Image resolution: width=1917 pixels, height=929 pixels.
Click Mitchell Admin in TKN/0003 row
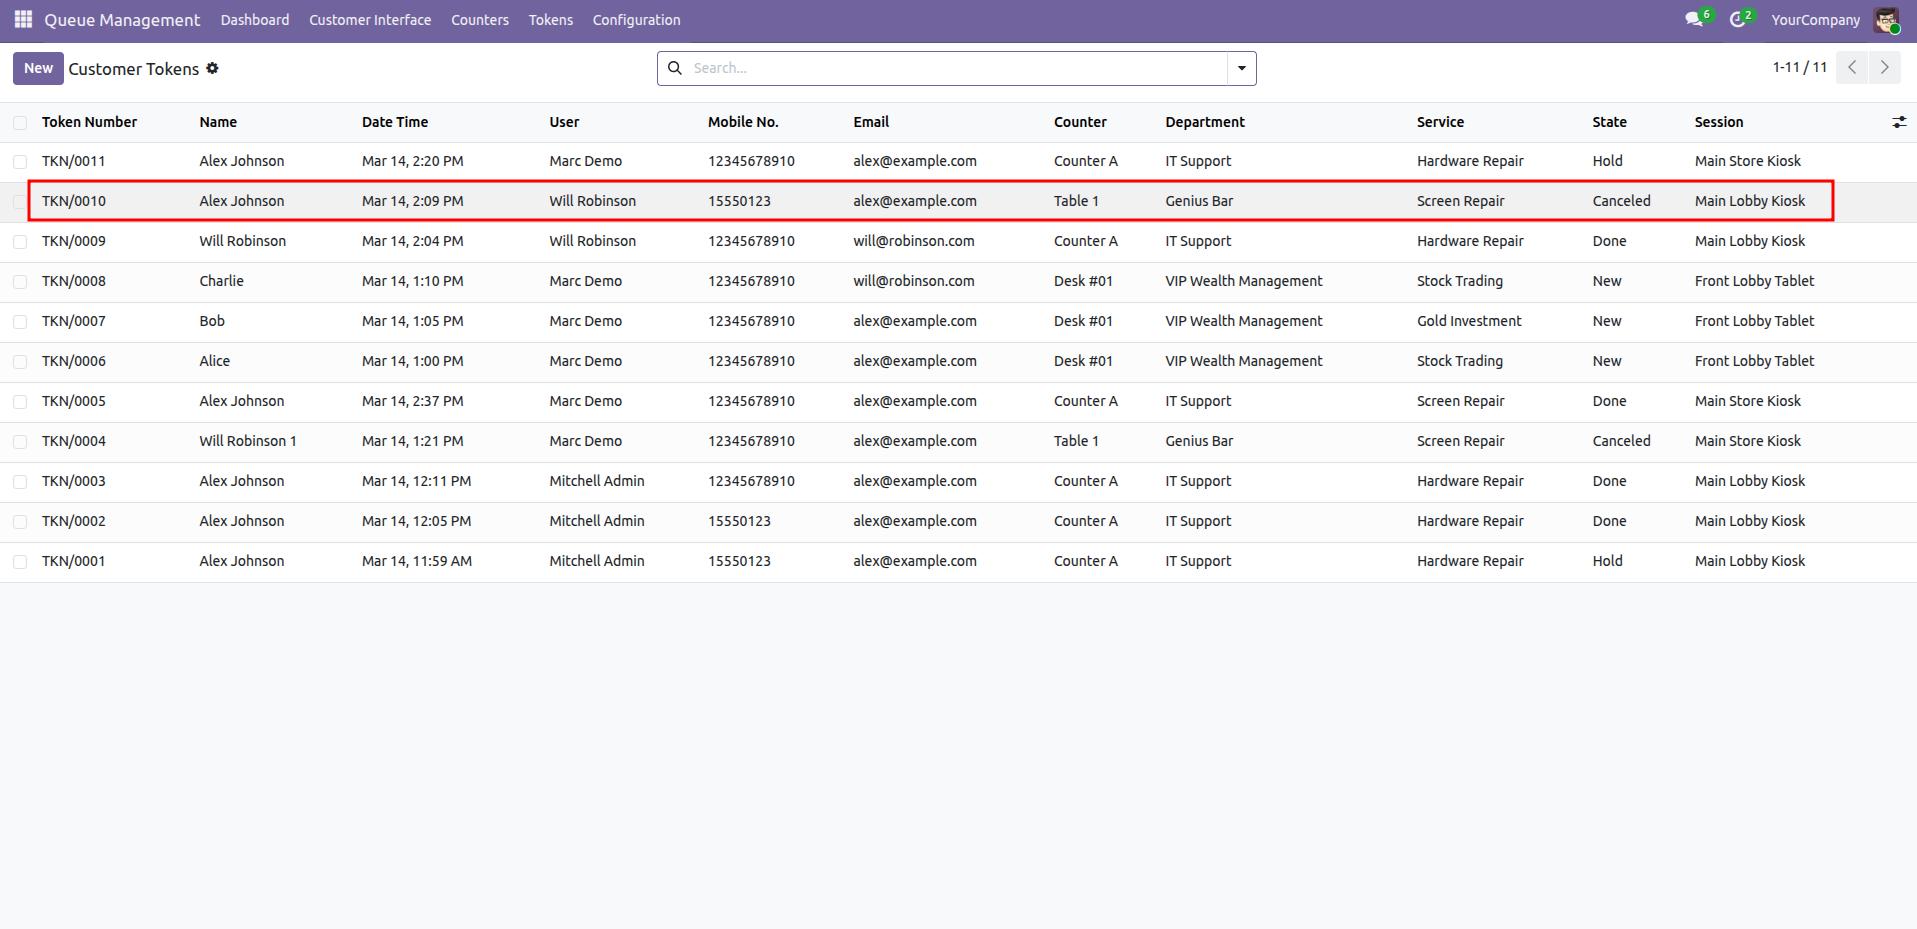[x=597, y=481]
